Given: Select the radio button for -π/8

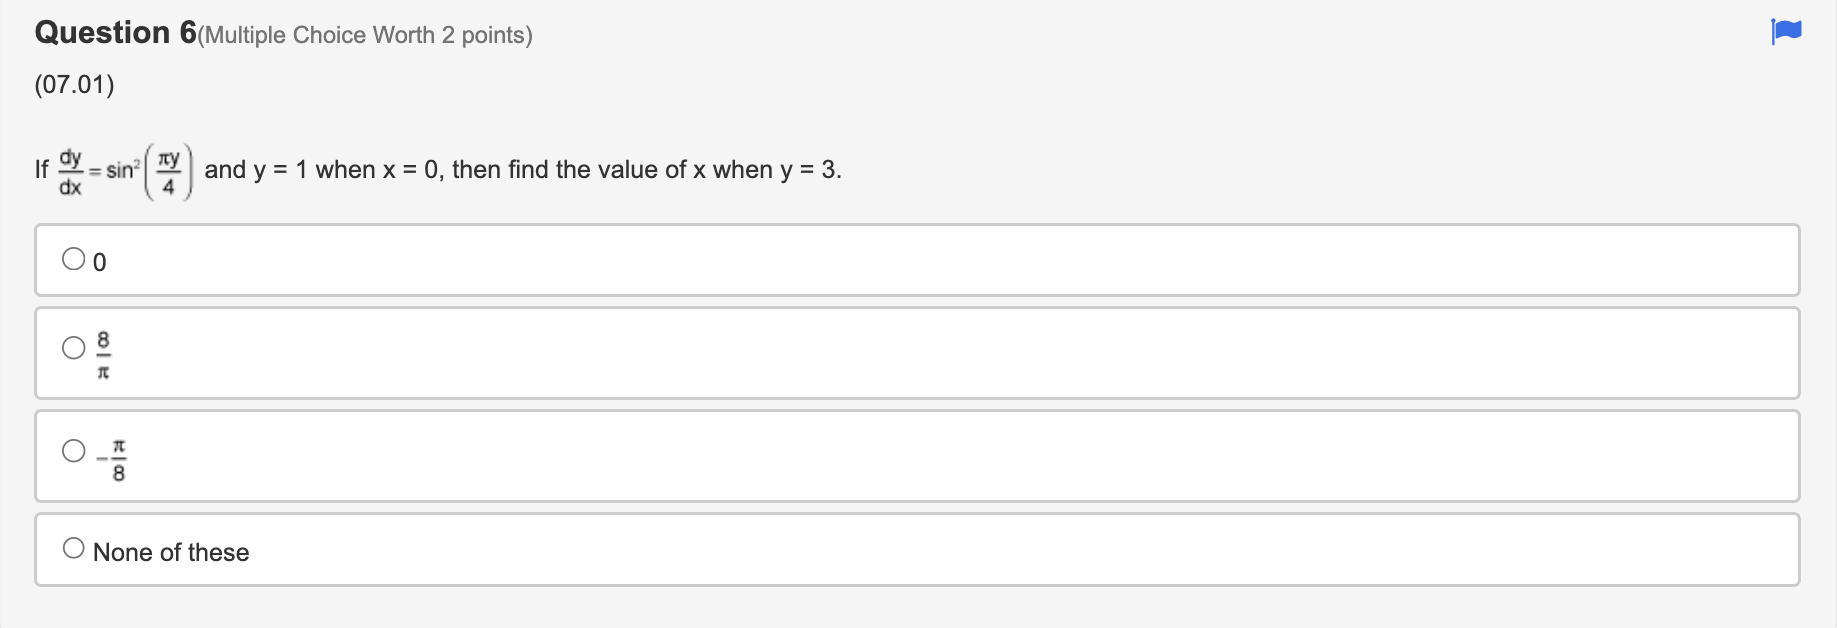Looking at the screenshot, I should pyautogui.click(x=73, y=451).
